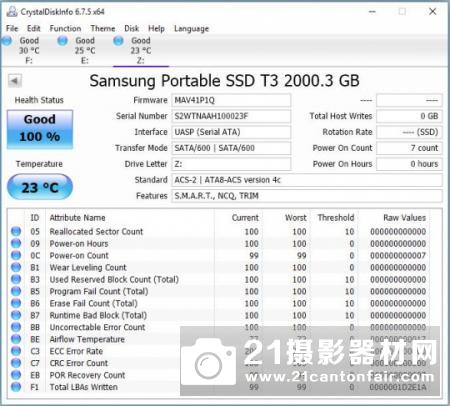This screenshot has height=406, width=450.
Task: Click status icon for Runtime Bad Block
Action: click(x=16, y=315)
